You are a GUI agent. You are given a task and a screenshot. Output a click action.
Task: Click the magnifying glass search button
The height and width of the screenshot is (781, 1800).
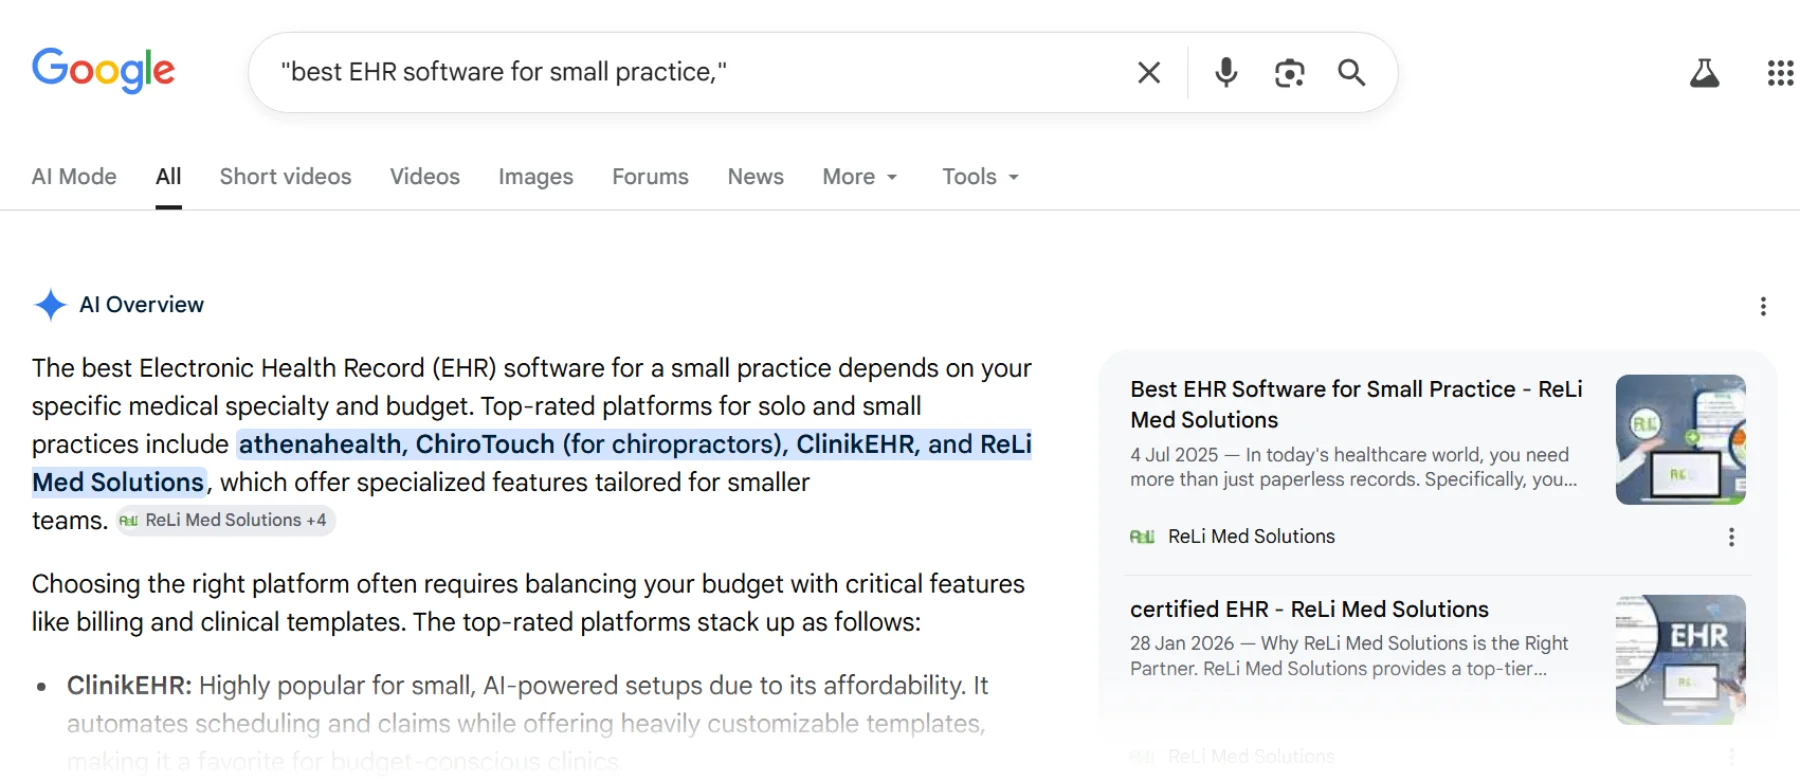pyautogui.click(x=1351, y=72)
